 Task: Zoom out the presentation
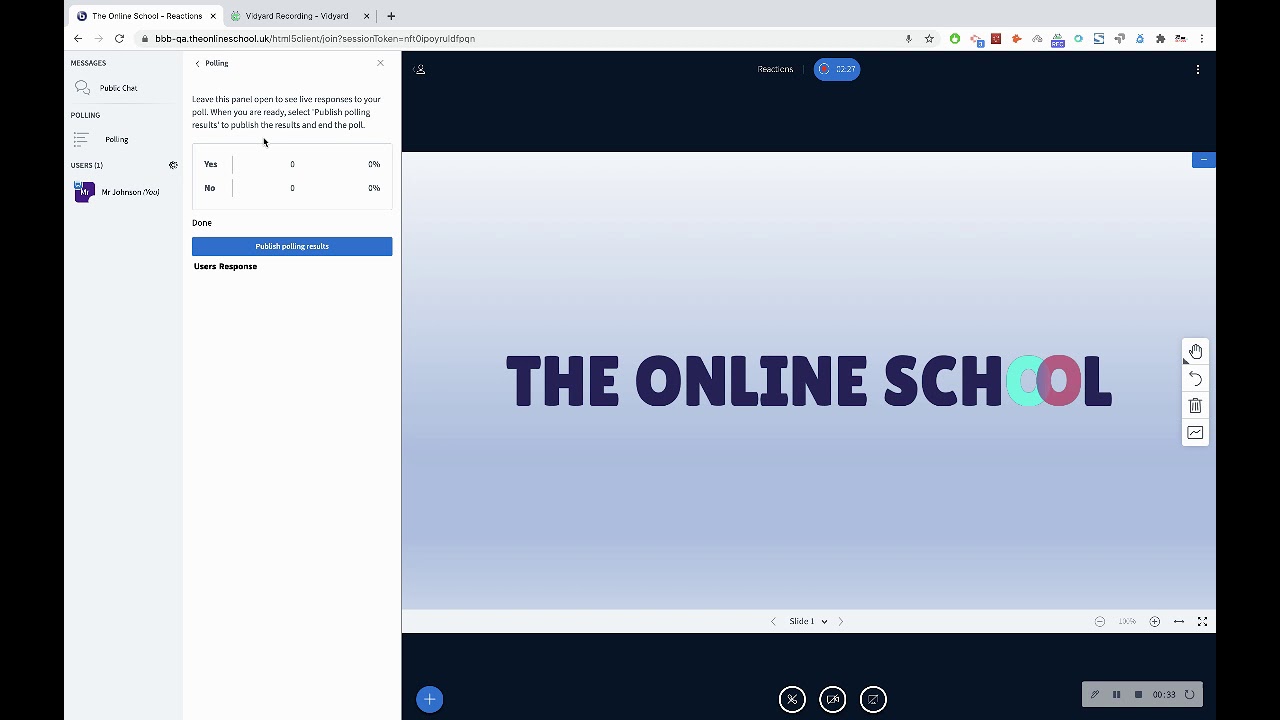(1100, 621)
